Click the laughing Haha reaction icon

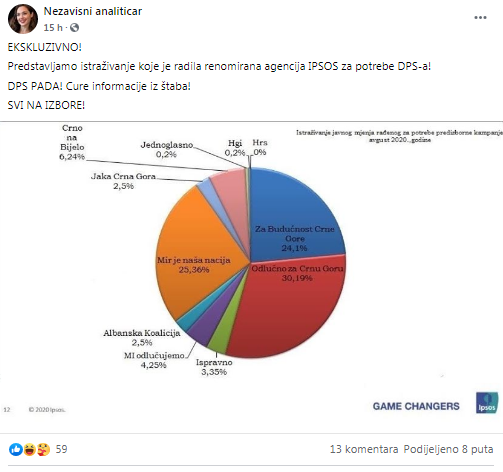[29, 449]
